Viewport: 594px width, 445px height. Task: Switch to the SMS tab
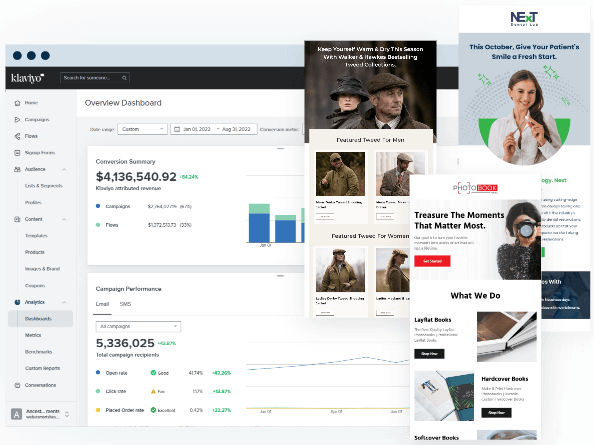(x=125, y=304)
